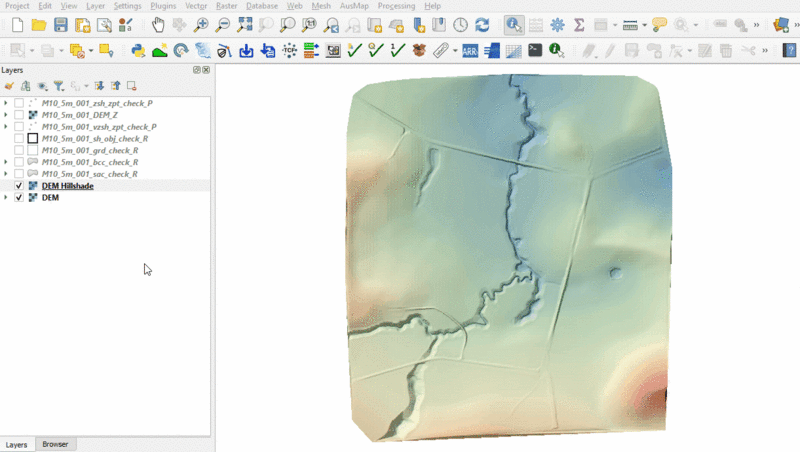
Task: Click the Zoom Full extent icon
Action: pos(245,25)
